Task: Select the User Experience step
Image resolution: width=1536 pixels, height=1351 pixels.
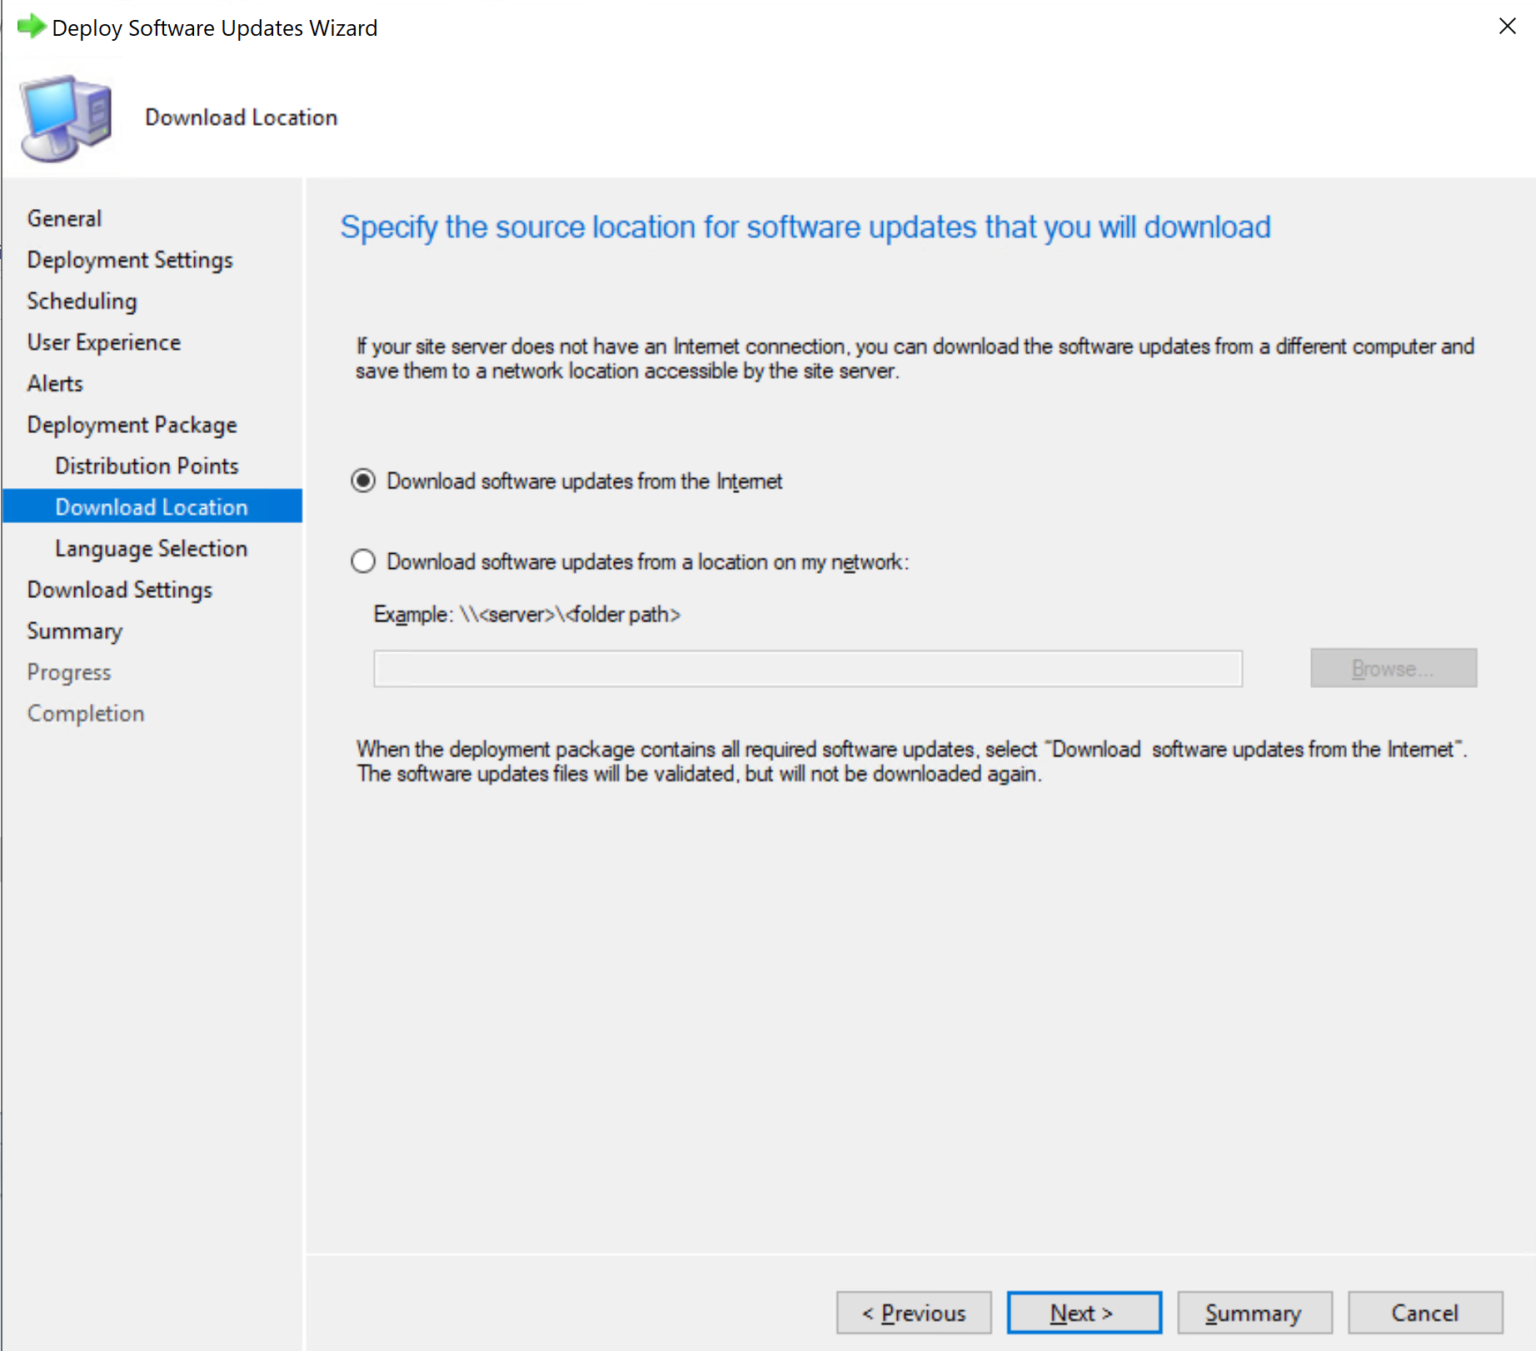Action: (x=103, y=342)
